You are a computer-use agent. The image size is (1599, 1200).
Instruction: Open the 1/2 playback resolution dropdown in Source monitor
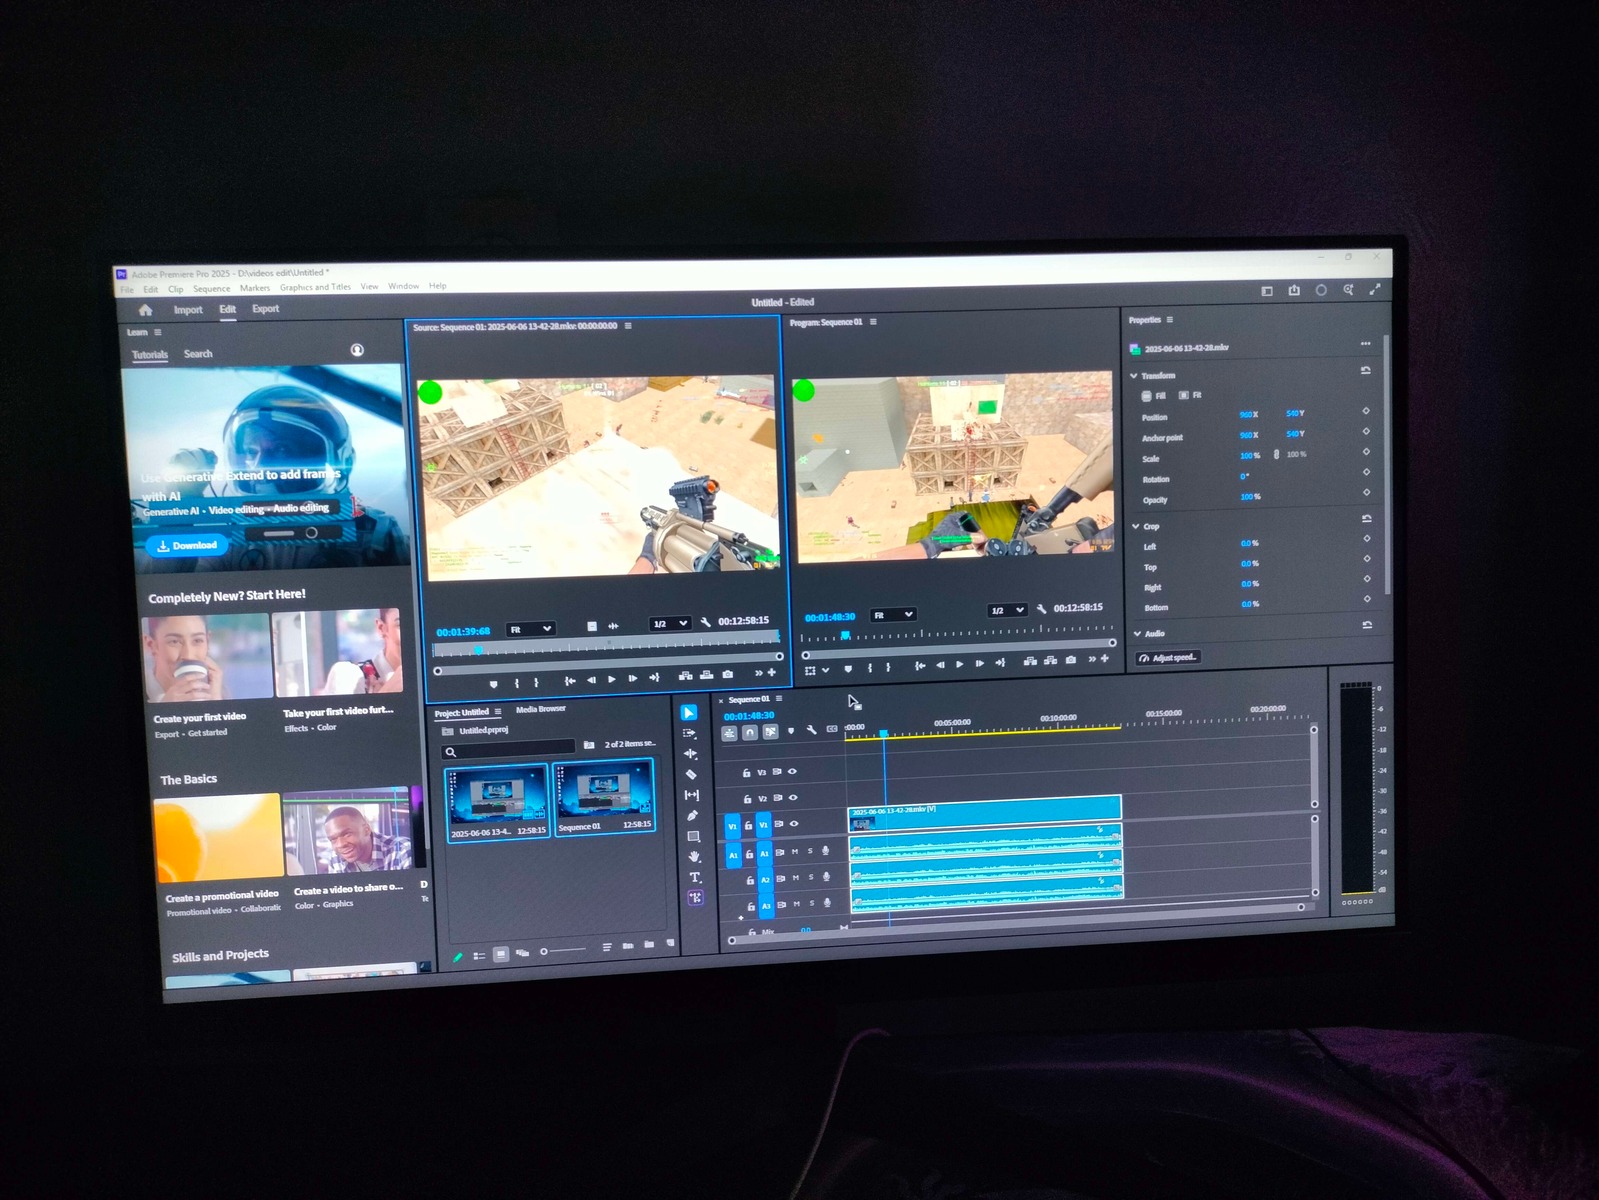[x=669, y=624]
